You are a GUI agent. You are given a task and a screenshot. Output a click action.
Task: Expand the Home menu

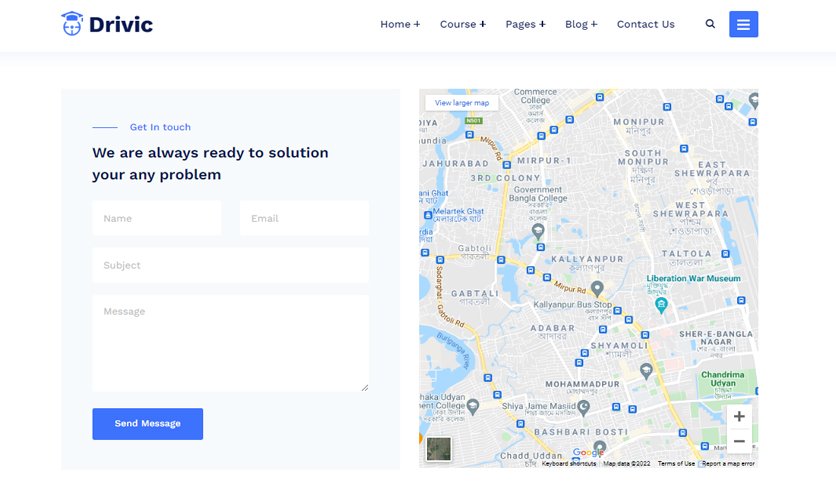[x=400, y=24]
